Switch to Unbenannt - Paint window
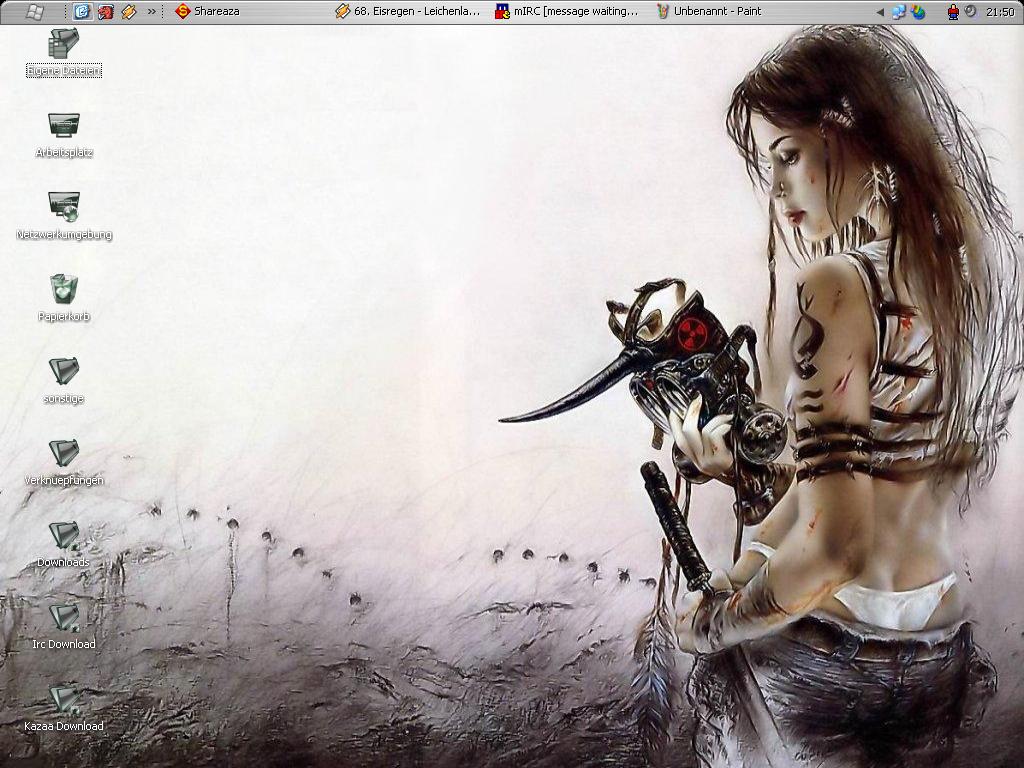This screenshot has height=768, width=1024. point(710,12)
